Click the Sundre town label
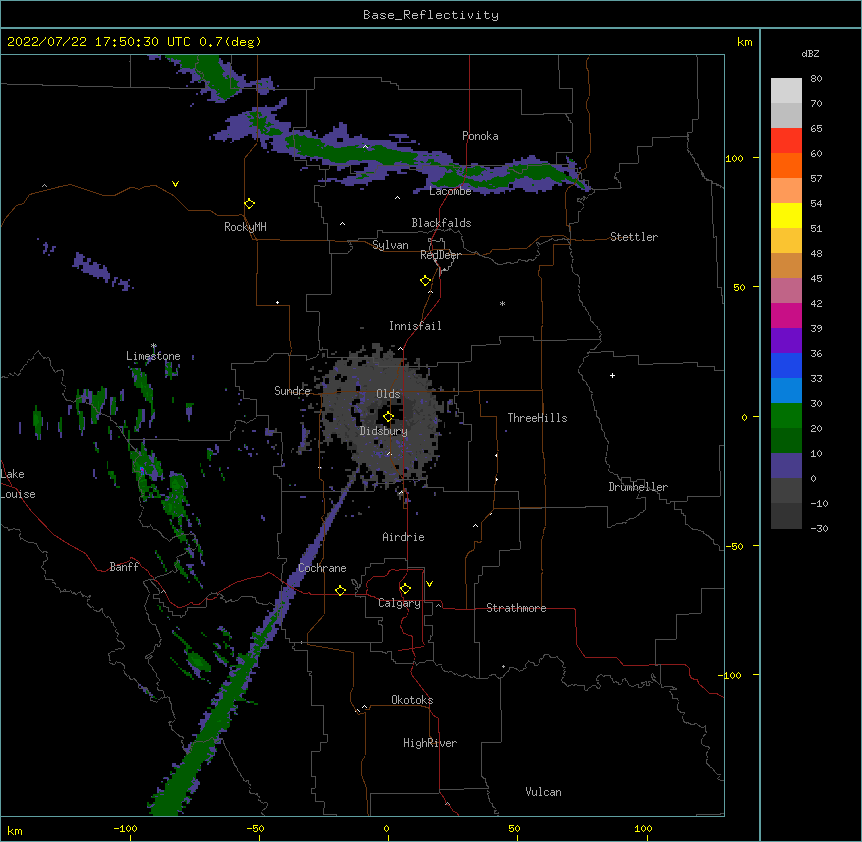 (x=292, y=391)
